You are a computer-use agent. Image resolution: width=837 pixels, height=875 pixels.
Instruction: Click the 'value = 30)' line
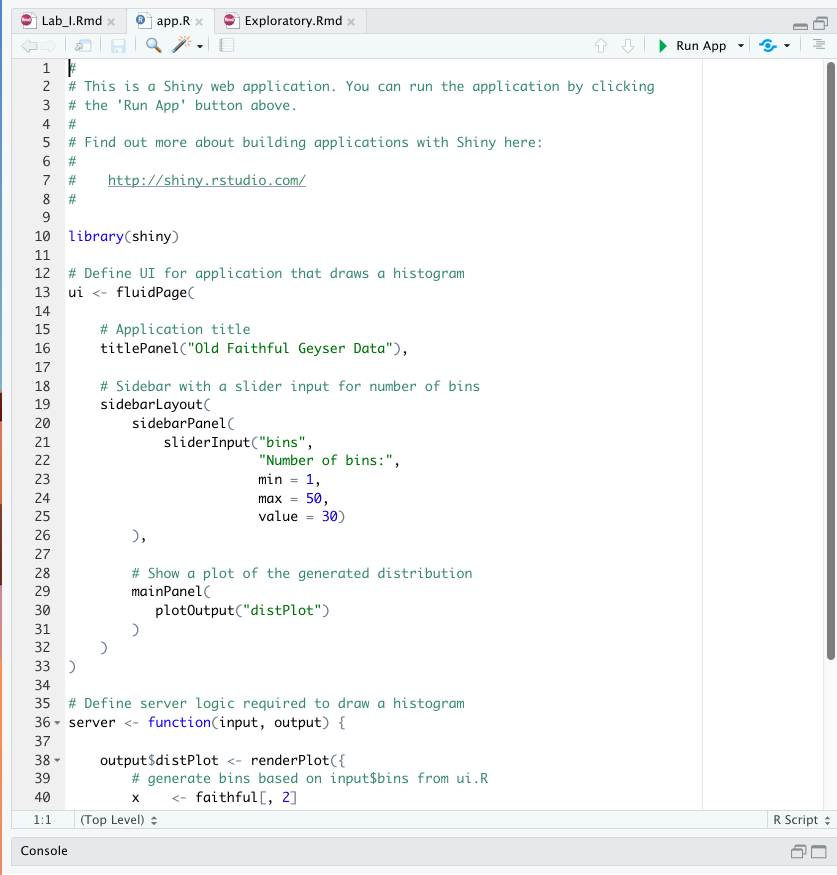pos(301,517)
